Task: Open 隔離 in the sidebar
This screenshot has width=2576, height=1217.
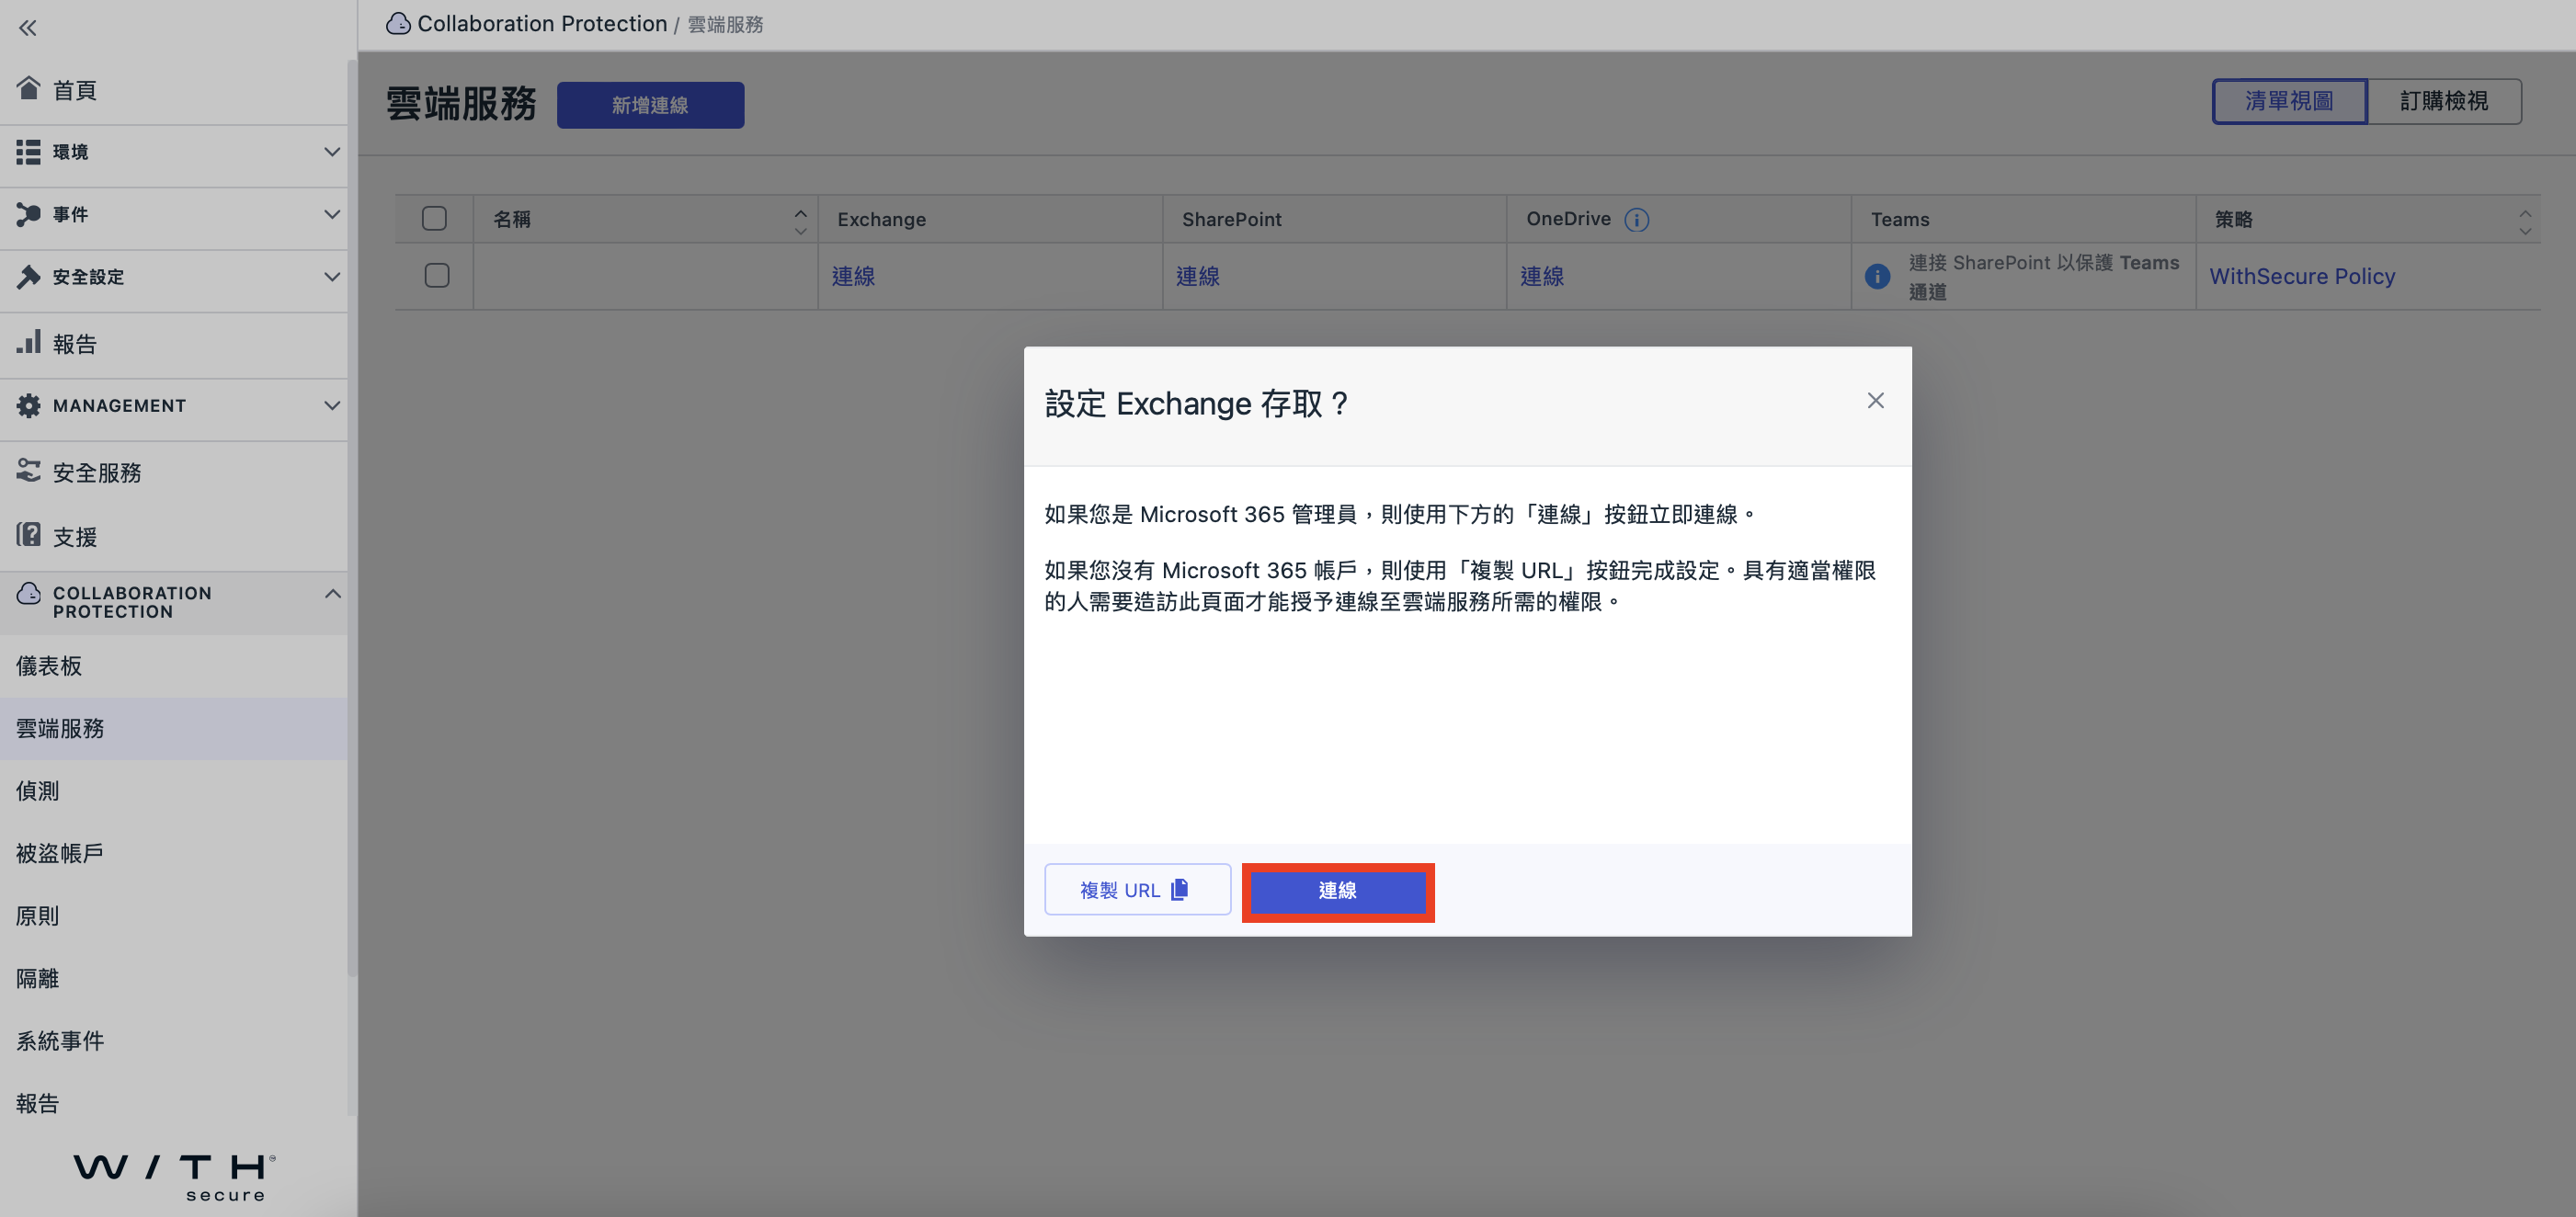Action: [x=174, y=978]
